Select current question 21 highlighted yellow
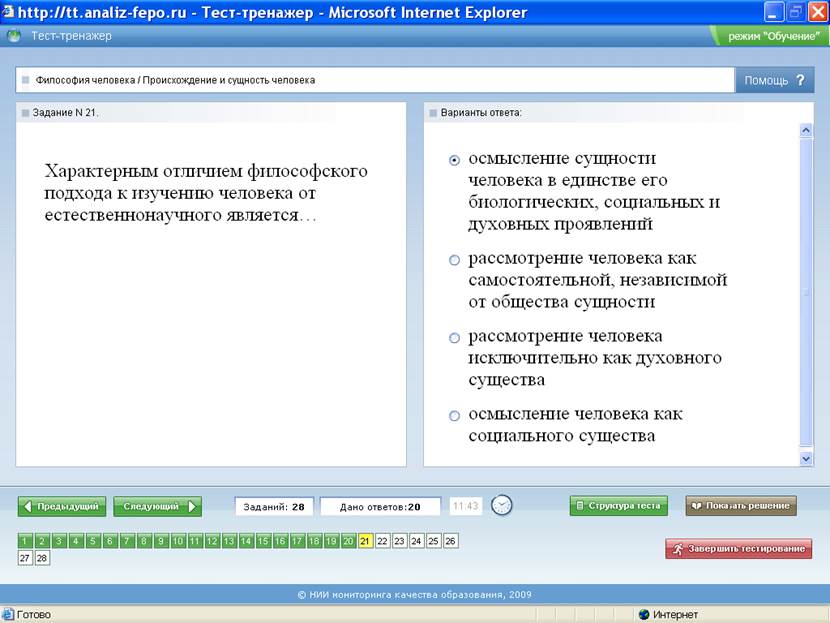The width and height of the screenshot is (830, 623). (365, 541)
